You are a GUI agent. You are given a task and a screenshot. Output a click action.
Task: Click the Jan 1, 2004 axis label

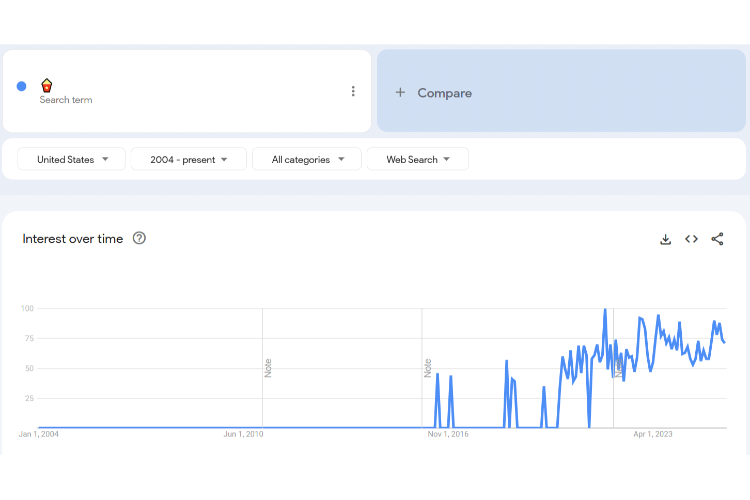39,434
